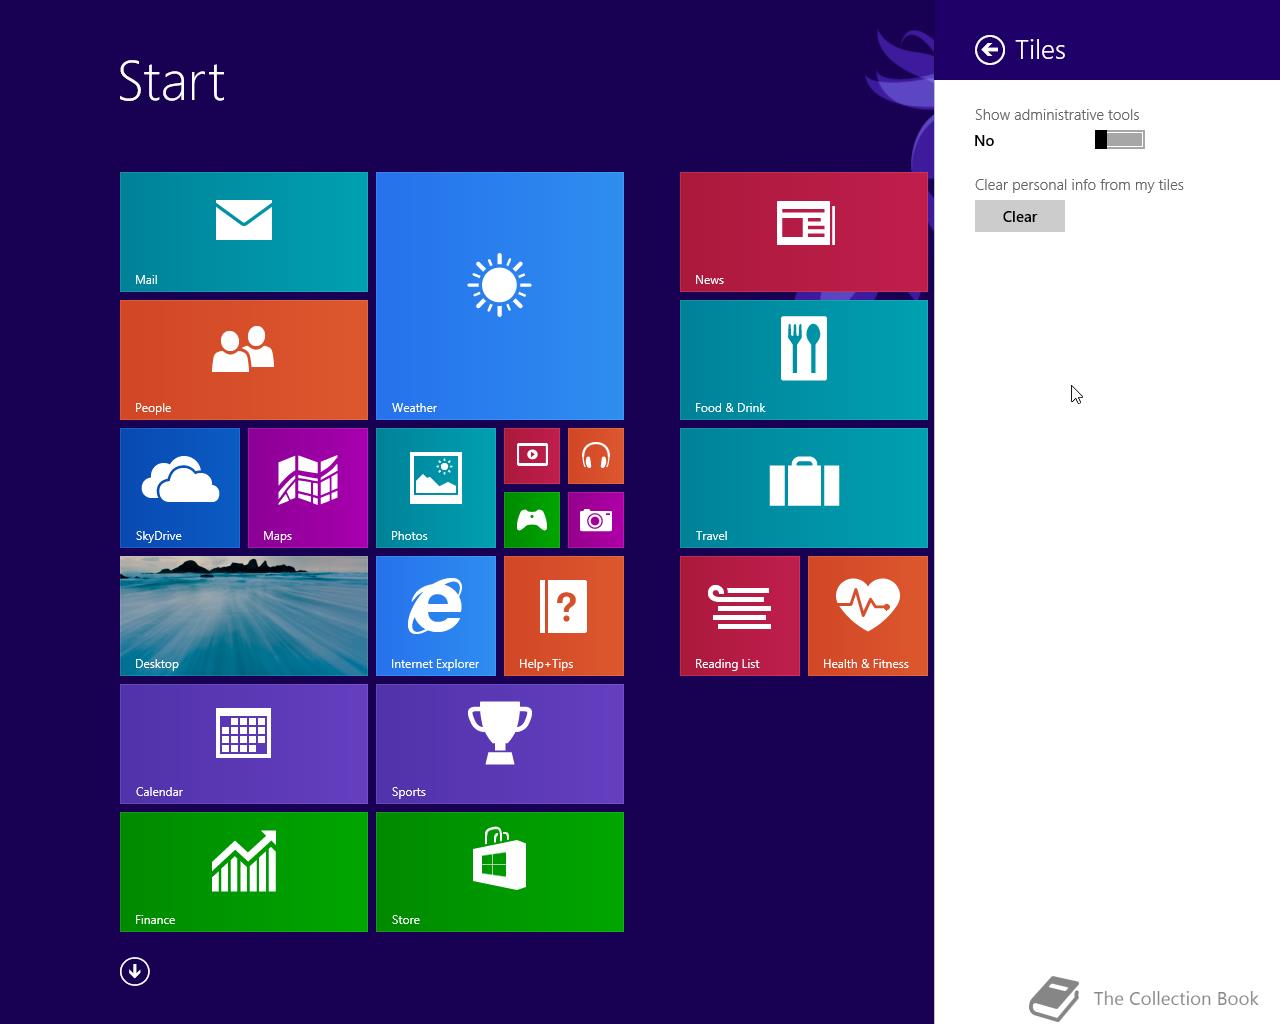
Task: Open the Health & Fitness tile
Action: [x=868, y=616]
